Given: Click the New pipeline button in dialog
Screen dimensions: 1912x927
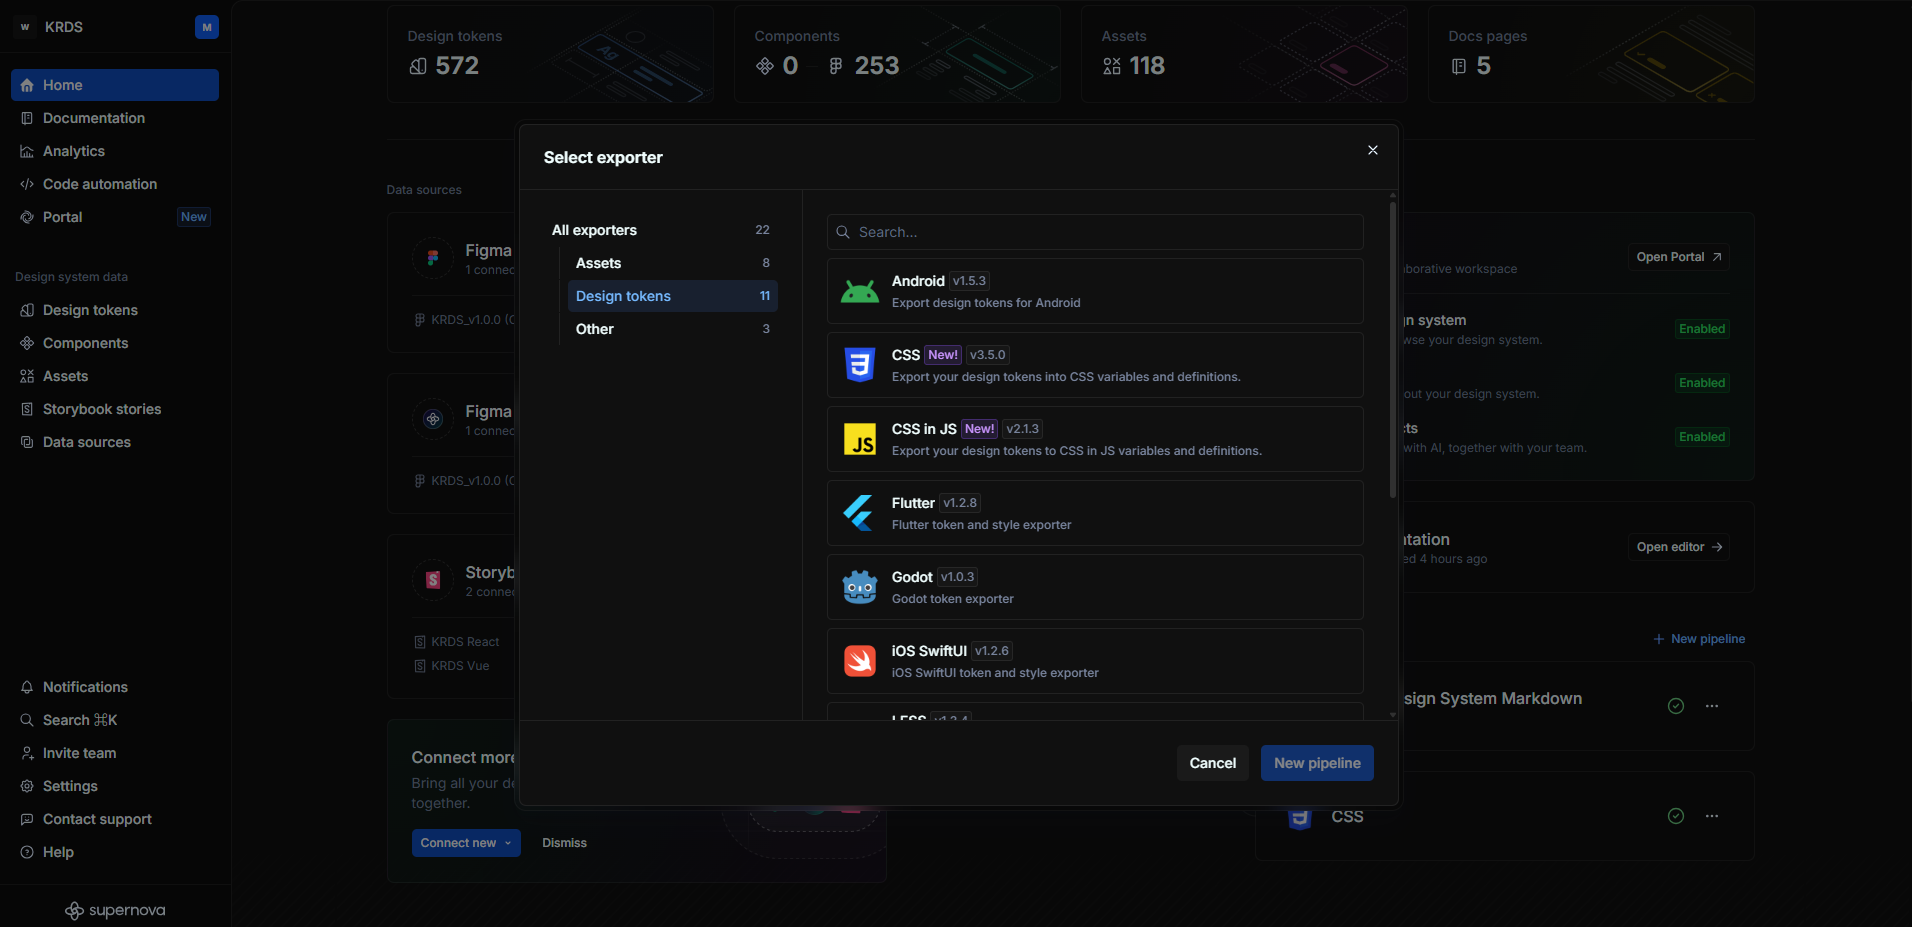Looking at the screenshot, I should pyautogui.click(x=1316, y=763).
